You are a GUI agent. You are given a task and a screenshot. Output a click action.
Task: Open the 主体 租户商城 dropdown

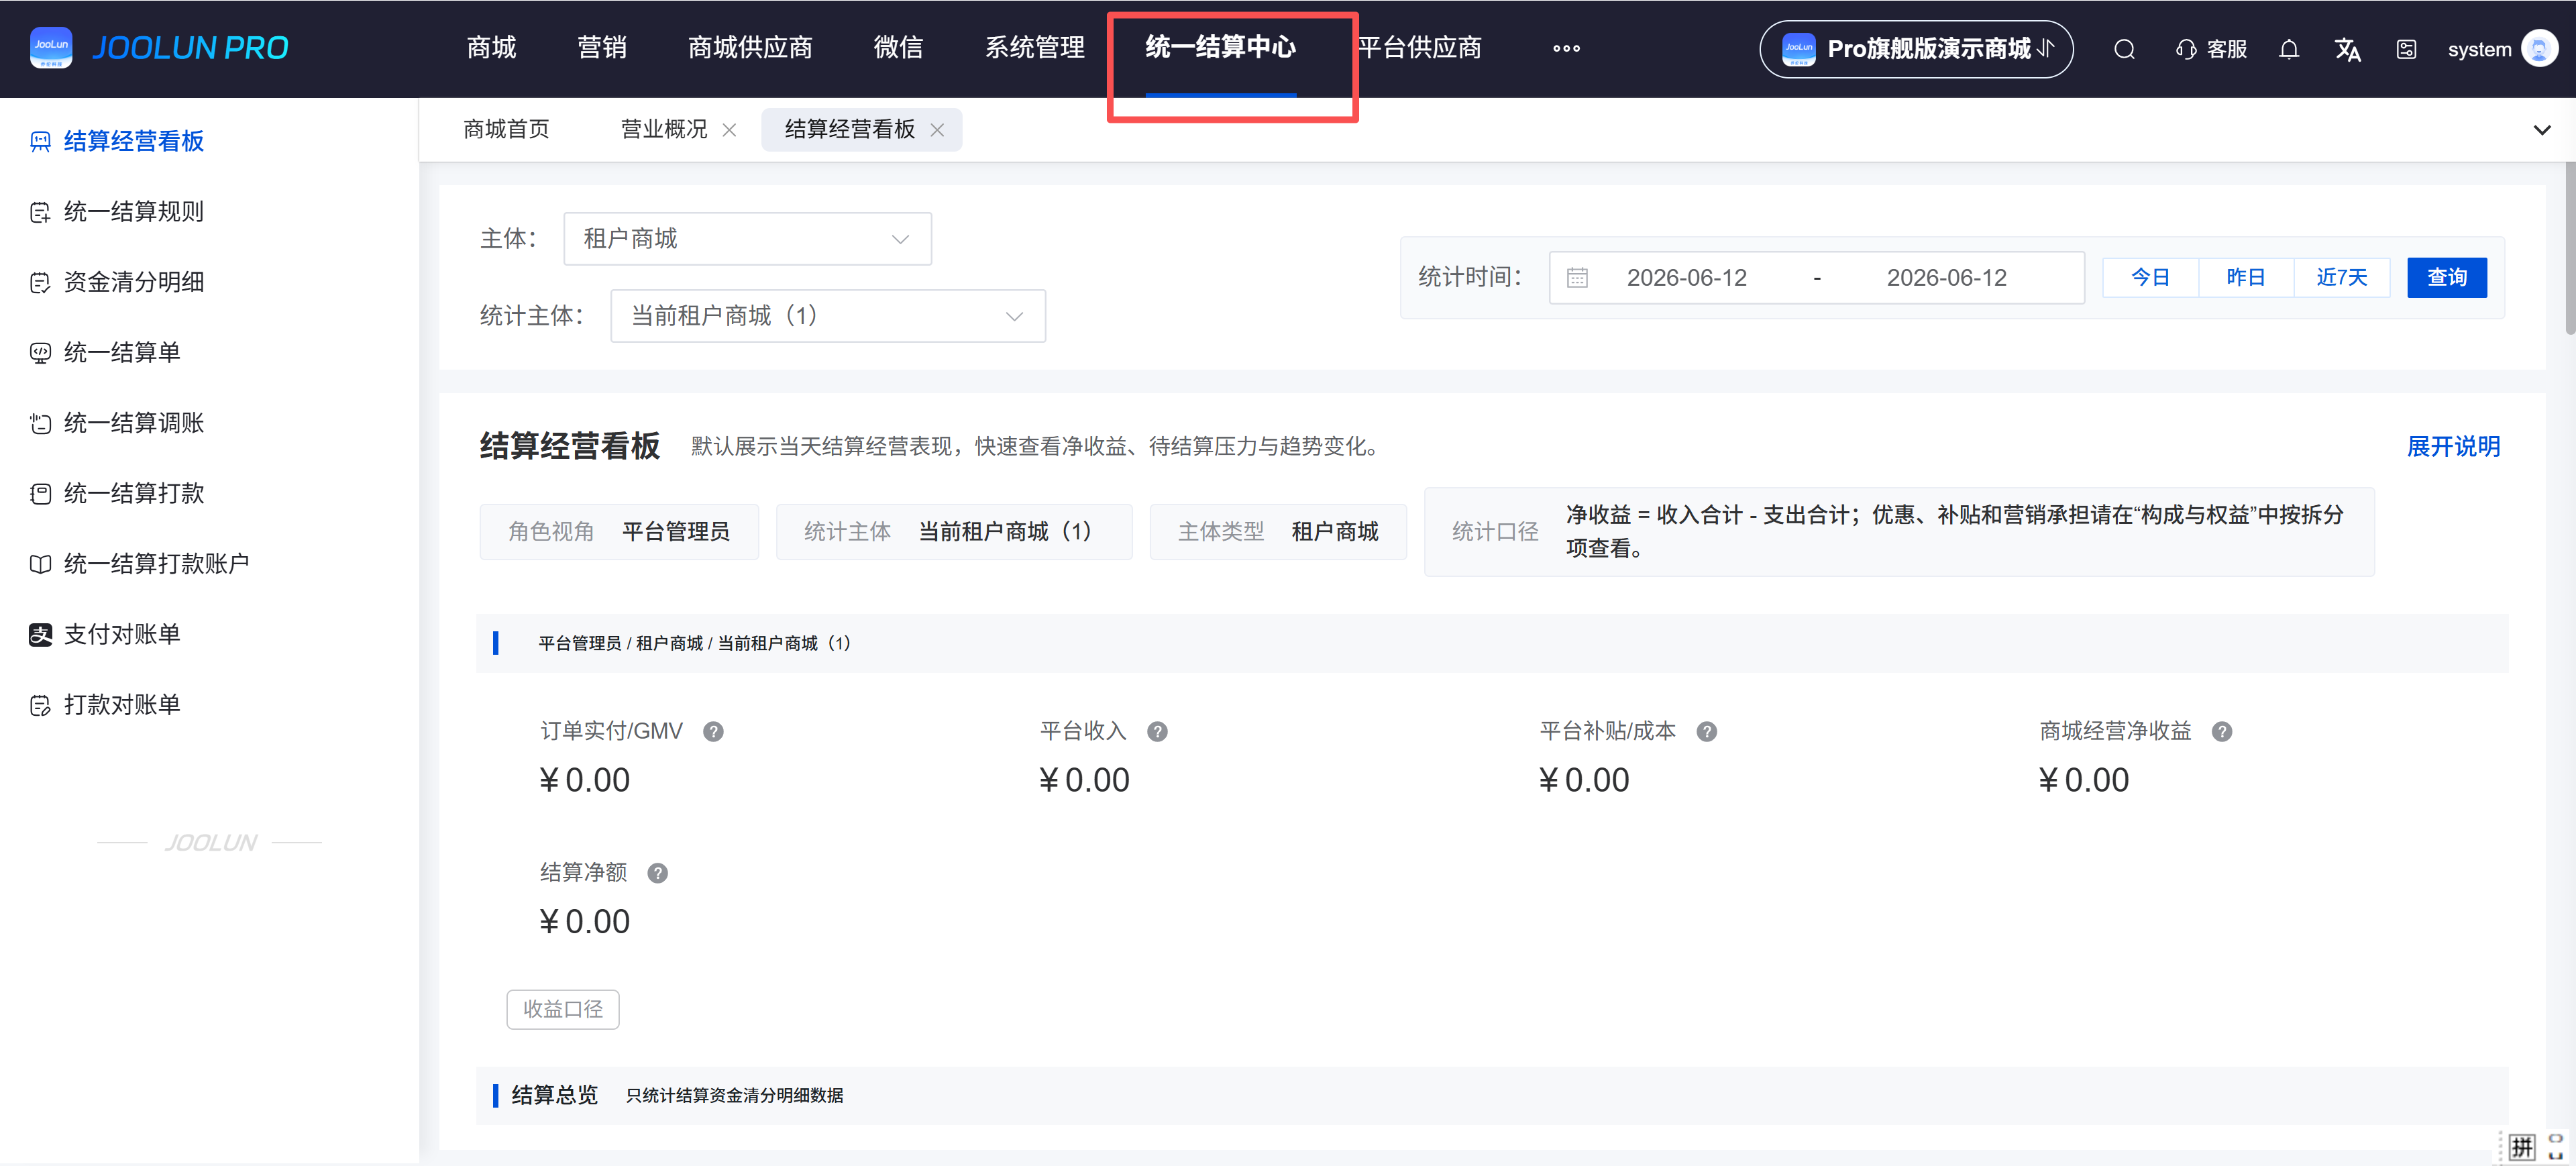(747, 239)
